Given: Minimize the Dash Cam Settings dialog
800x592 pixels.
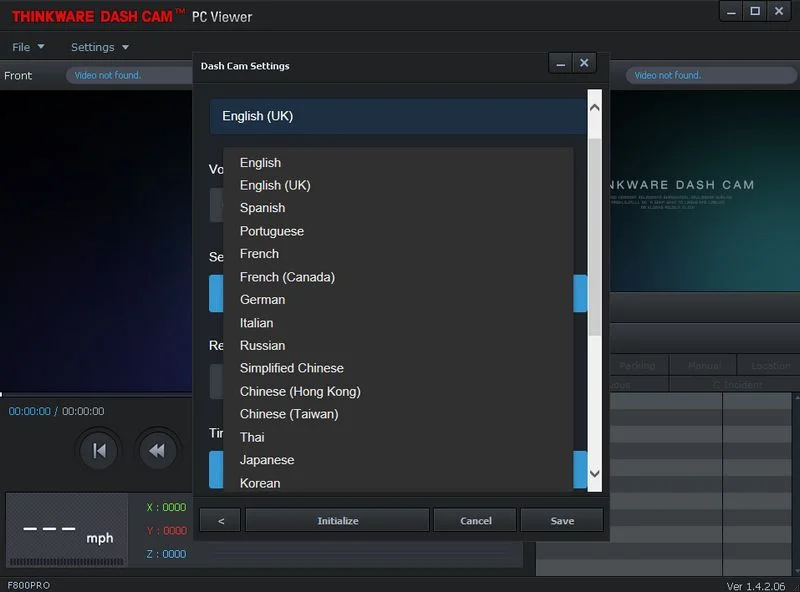Looking at the screenshot, I should (561, 63).
